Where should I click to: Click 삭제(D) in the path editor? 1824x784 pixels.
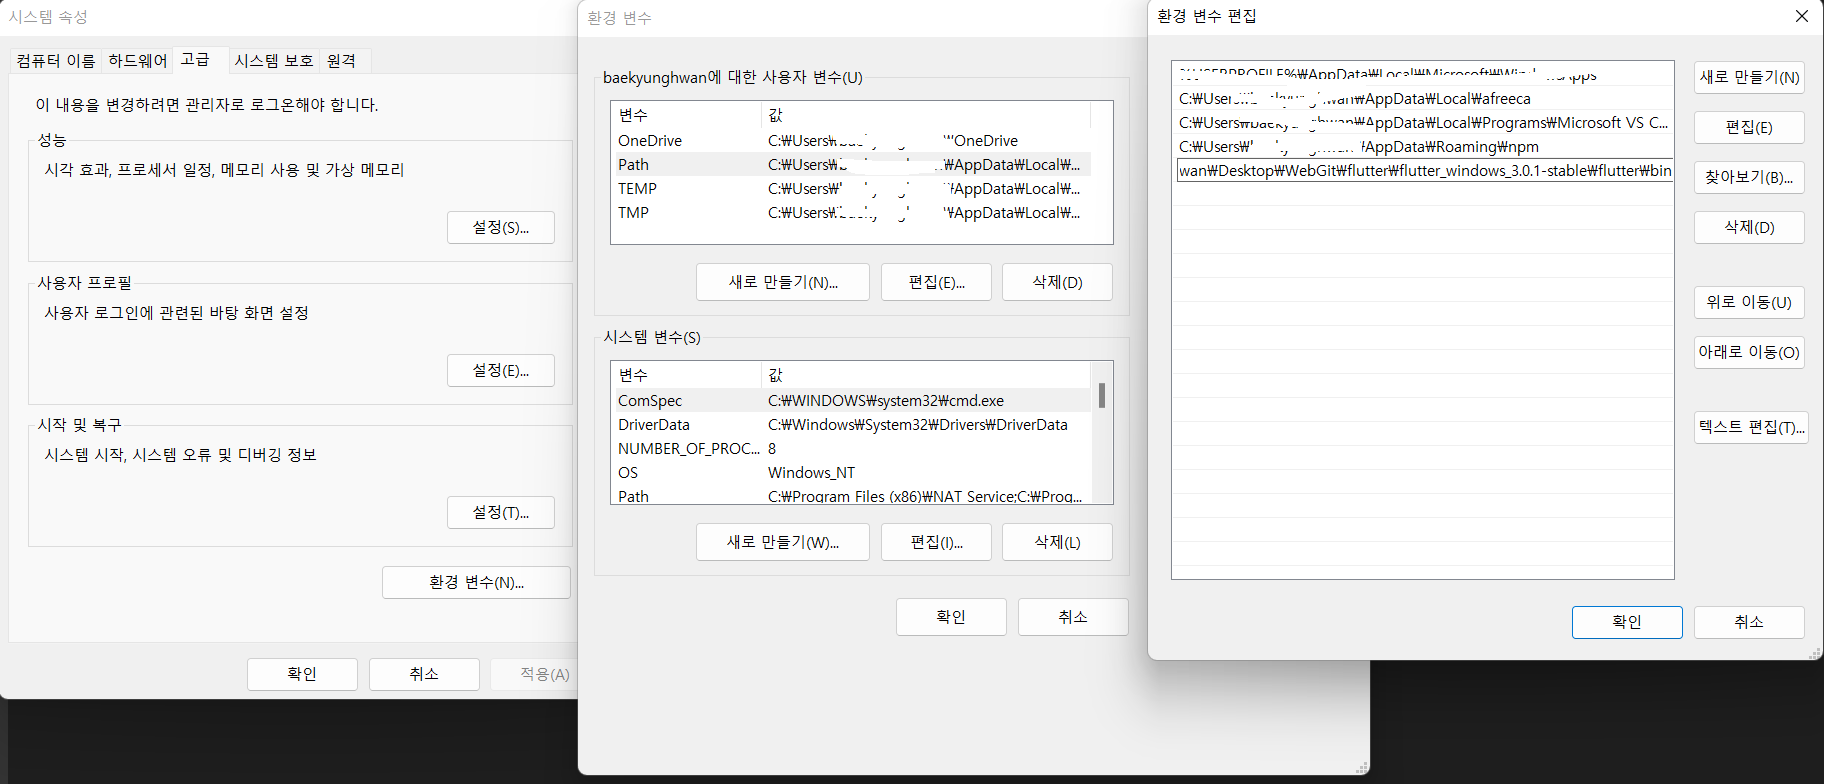pos(1749,227)
